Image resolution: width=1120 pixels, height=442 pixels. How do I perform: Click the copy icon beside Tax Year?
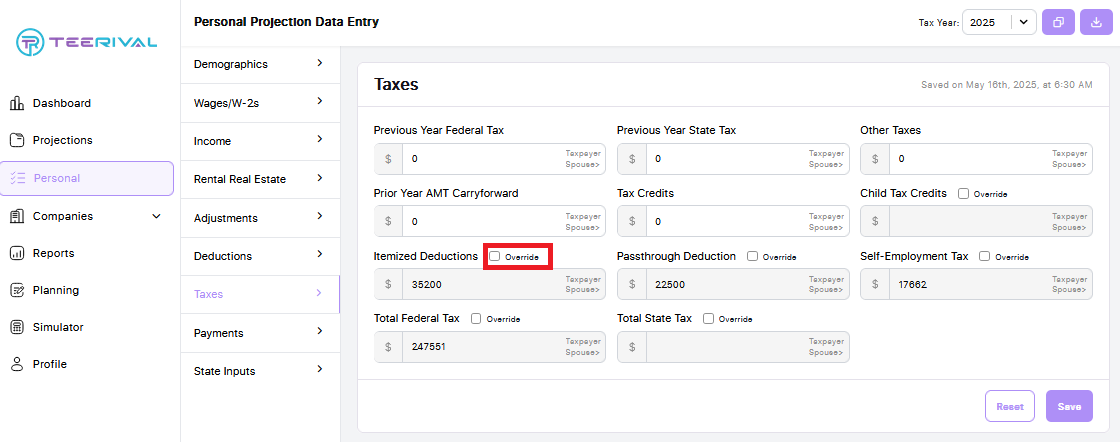click(x=1059, y=22)
